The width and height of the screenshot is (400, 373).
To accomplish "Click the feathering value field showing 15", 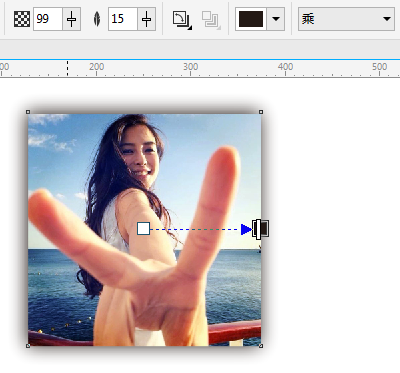I will pos(123,19).
